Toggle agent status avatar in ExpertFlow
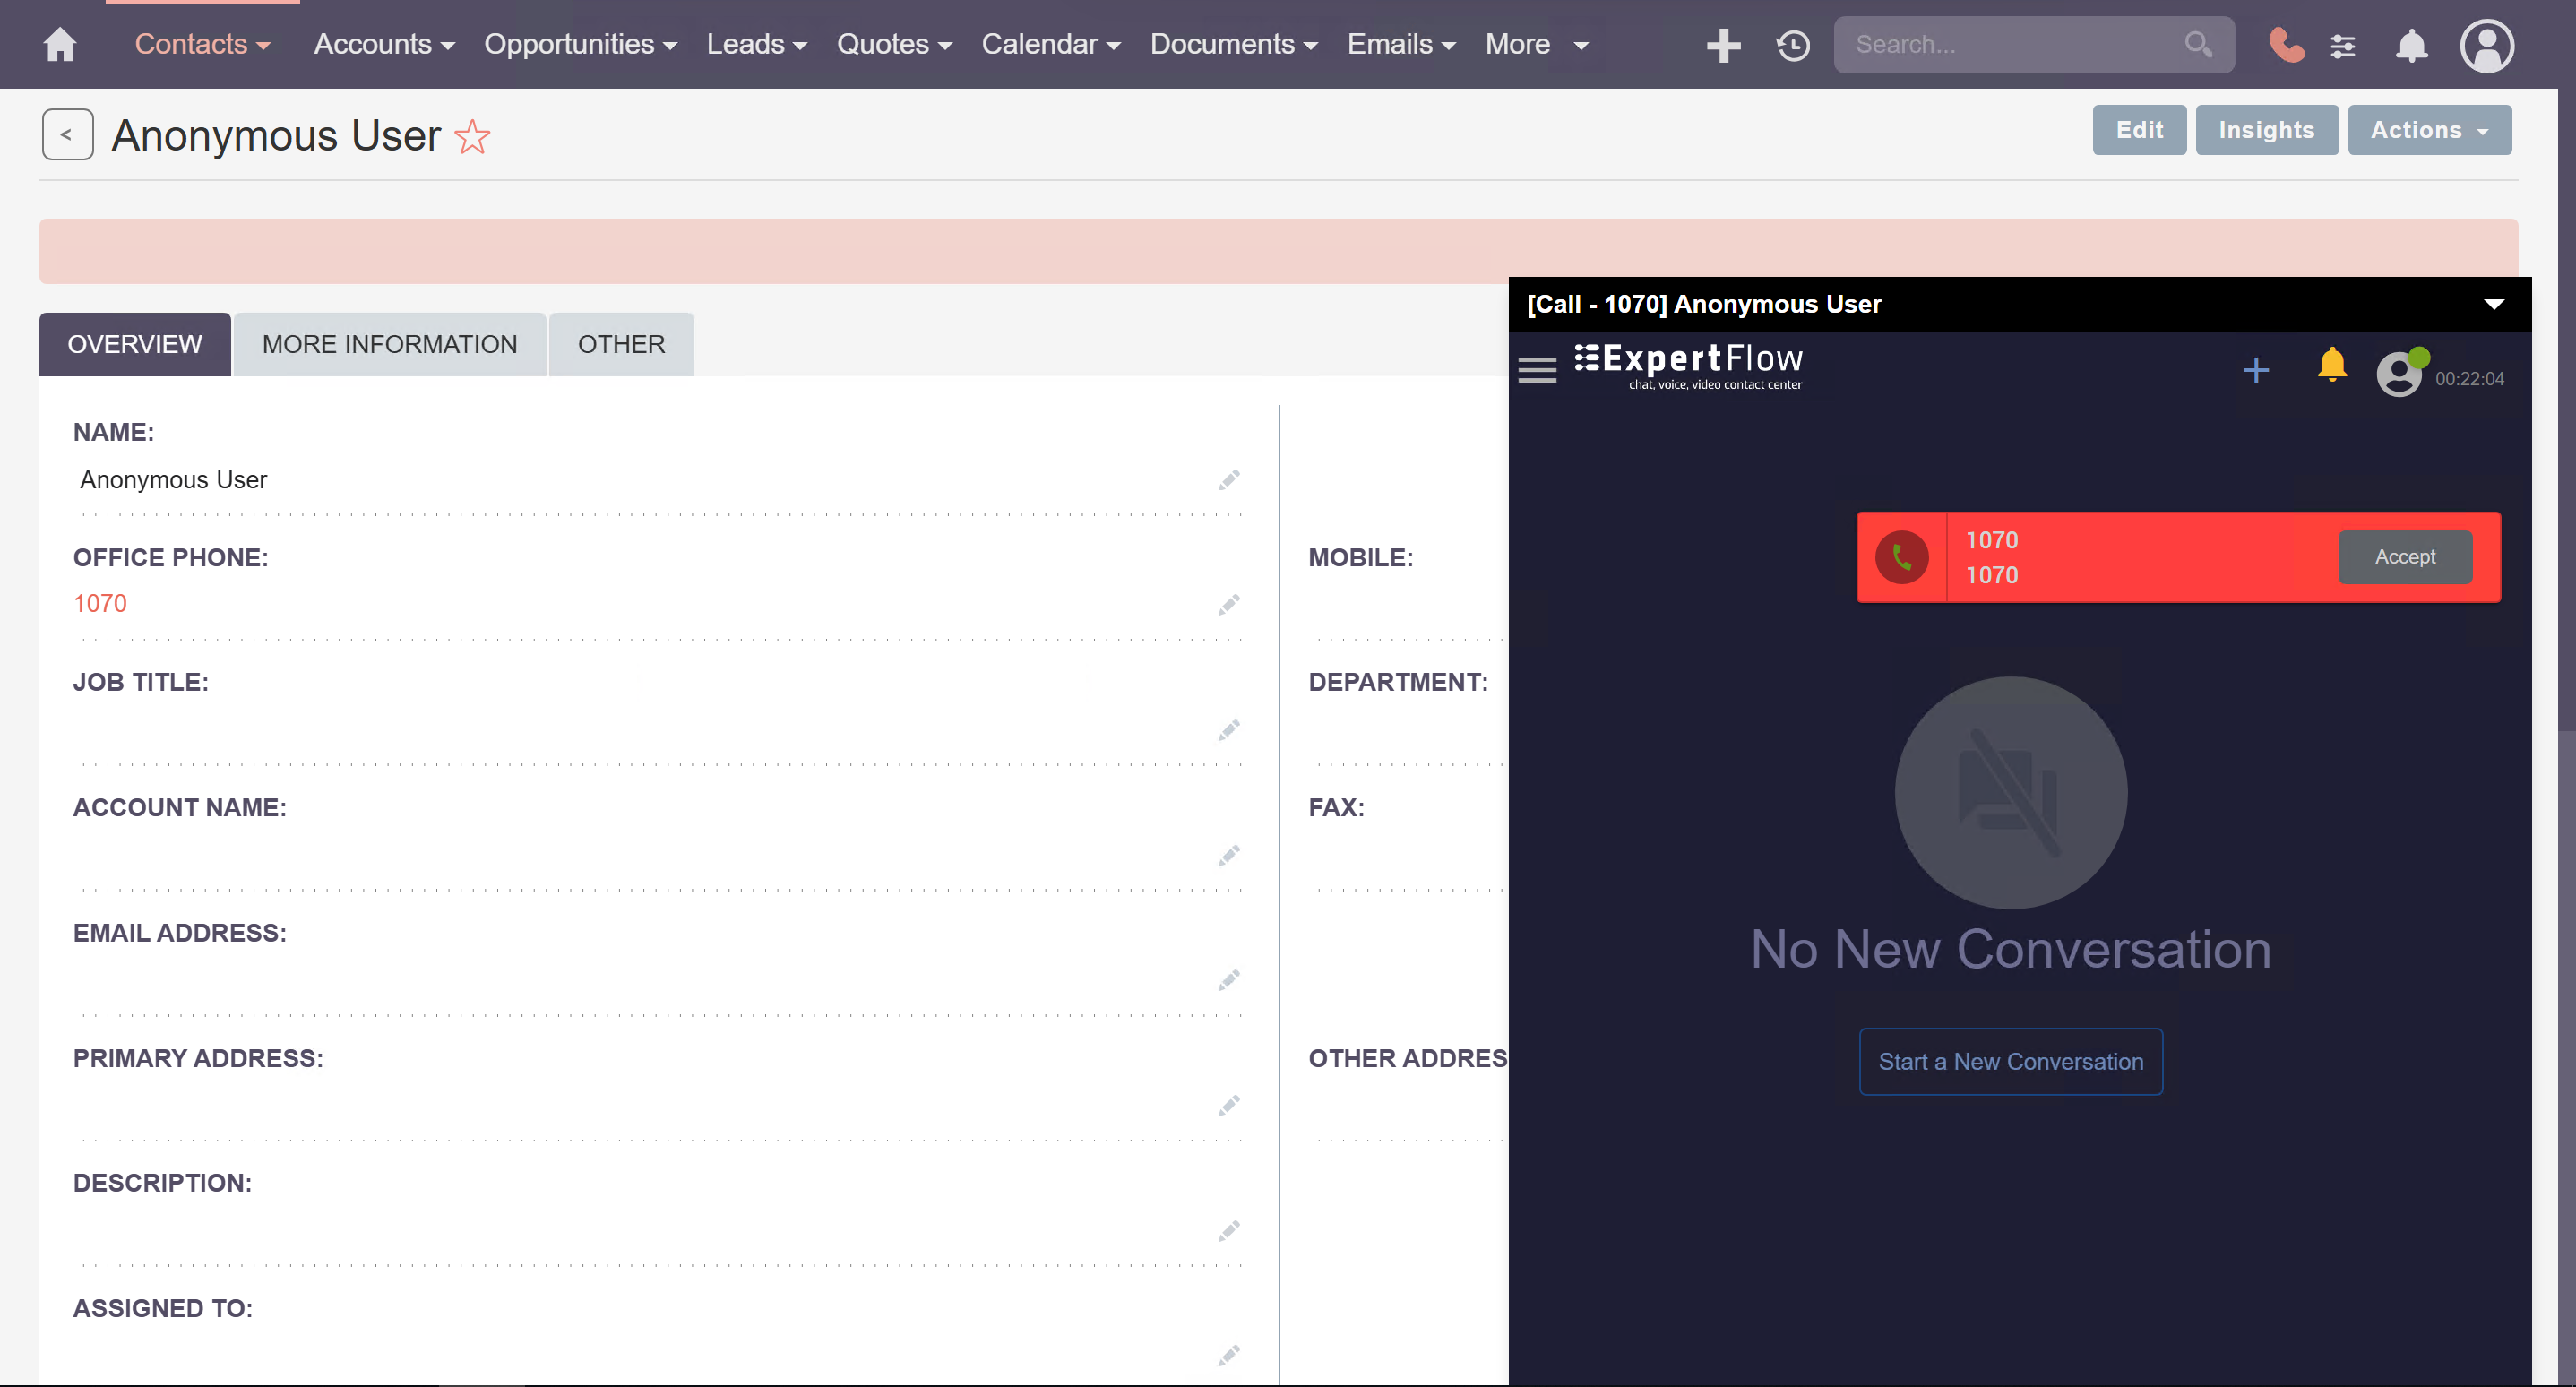2576x1387 pixels. (2400, 374)
